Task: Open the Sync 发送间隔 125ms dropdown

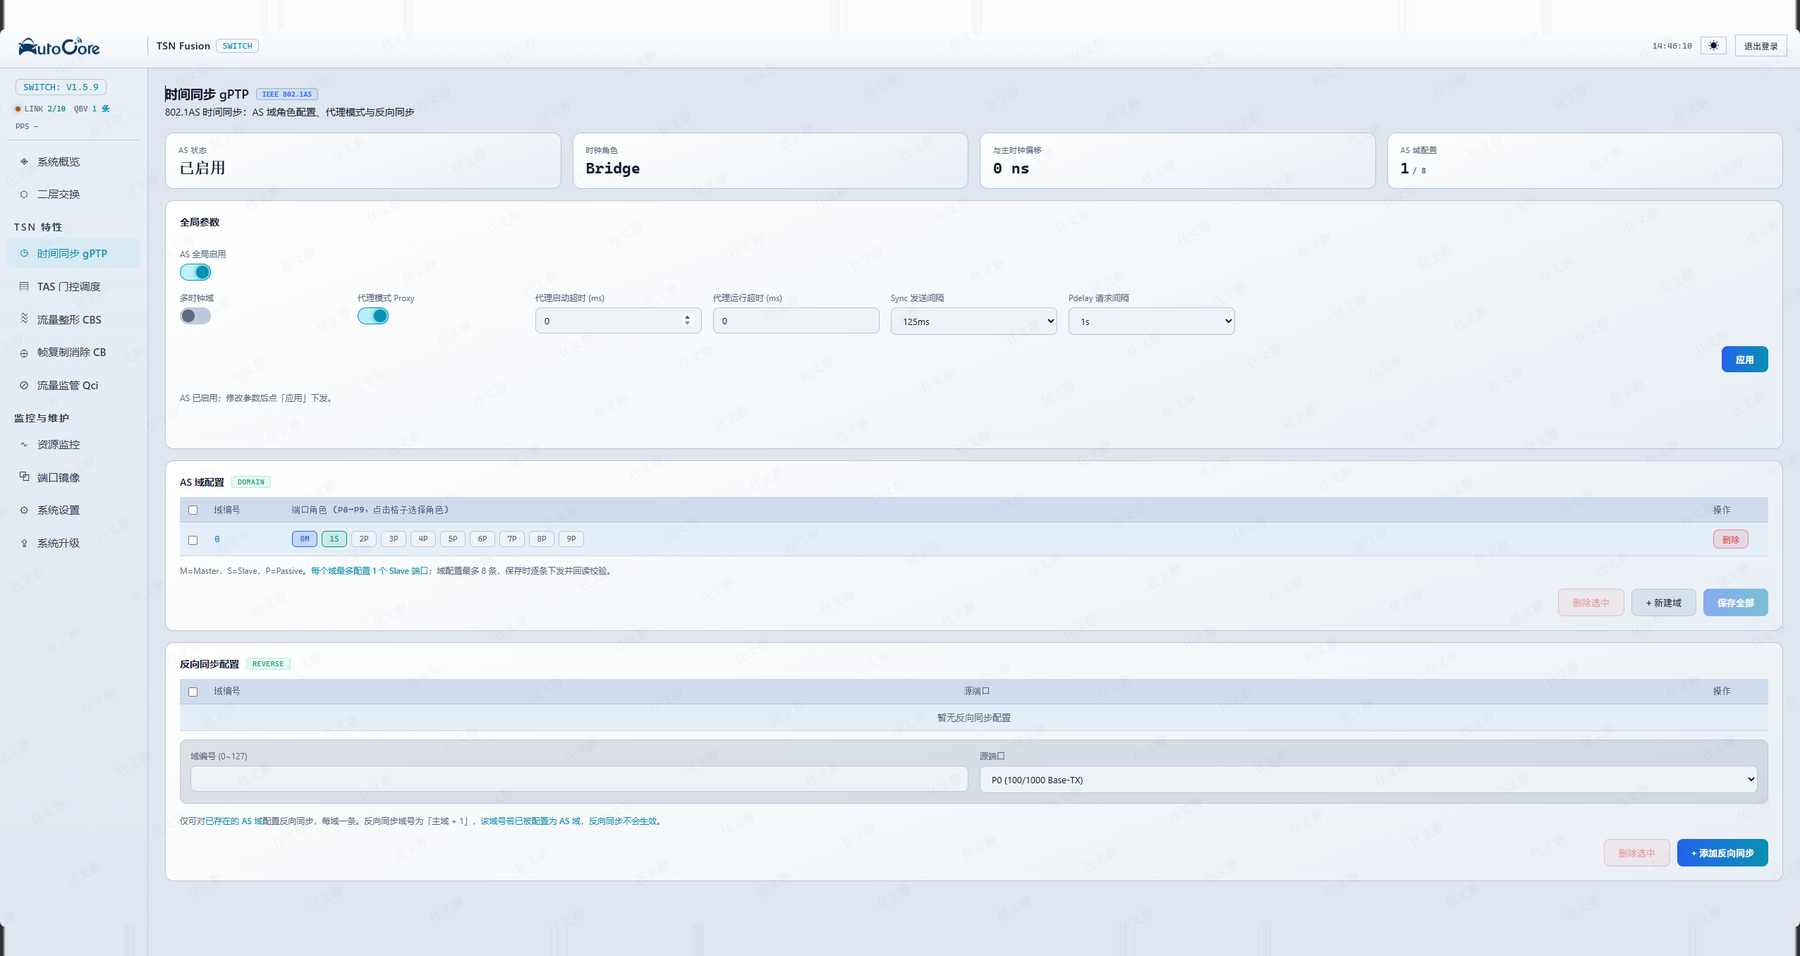Action: (x=973, y=321)
